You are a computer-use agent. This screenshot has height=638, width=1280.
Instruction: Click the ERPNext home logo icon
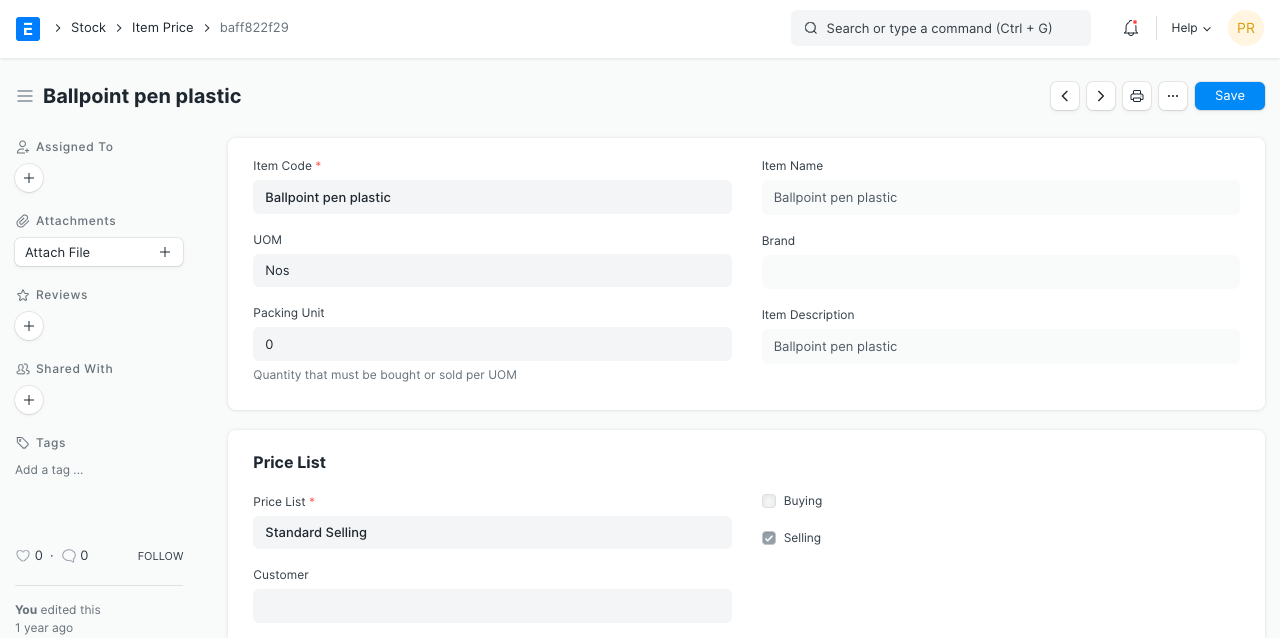[28, 28]
